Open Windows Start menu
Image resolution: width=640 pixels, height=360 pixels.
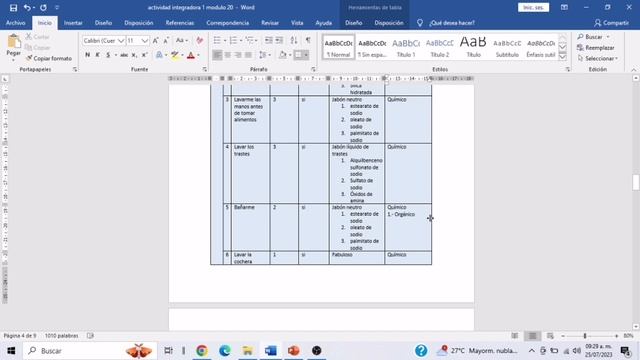[x=11, y=351]
